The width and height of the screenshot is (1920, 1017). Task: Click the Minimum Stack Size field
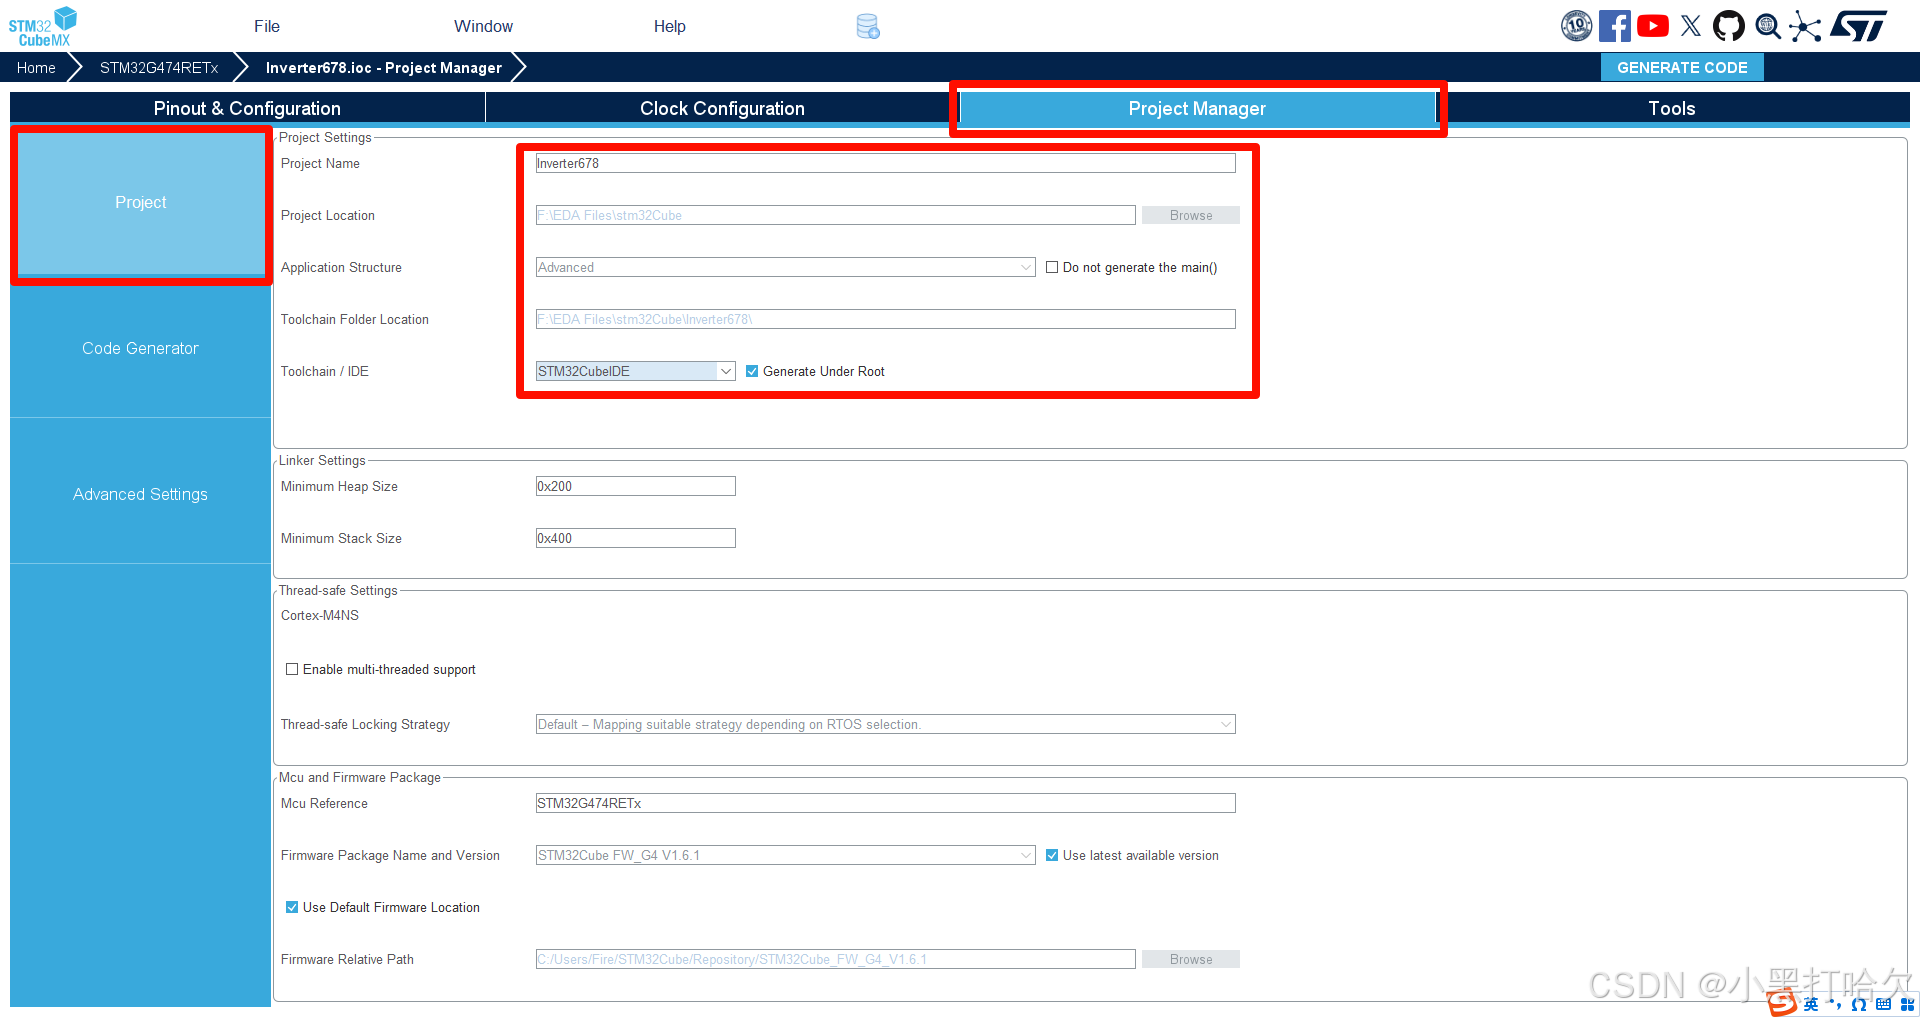(636, 538)
